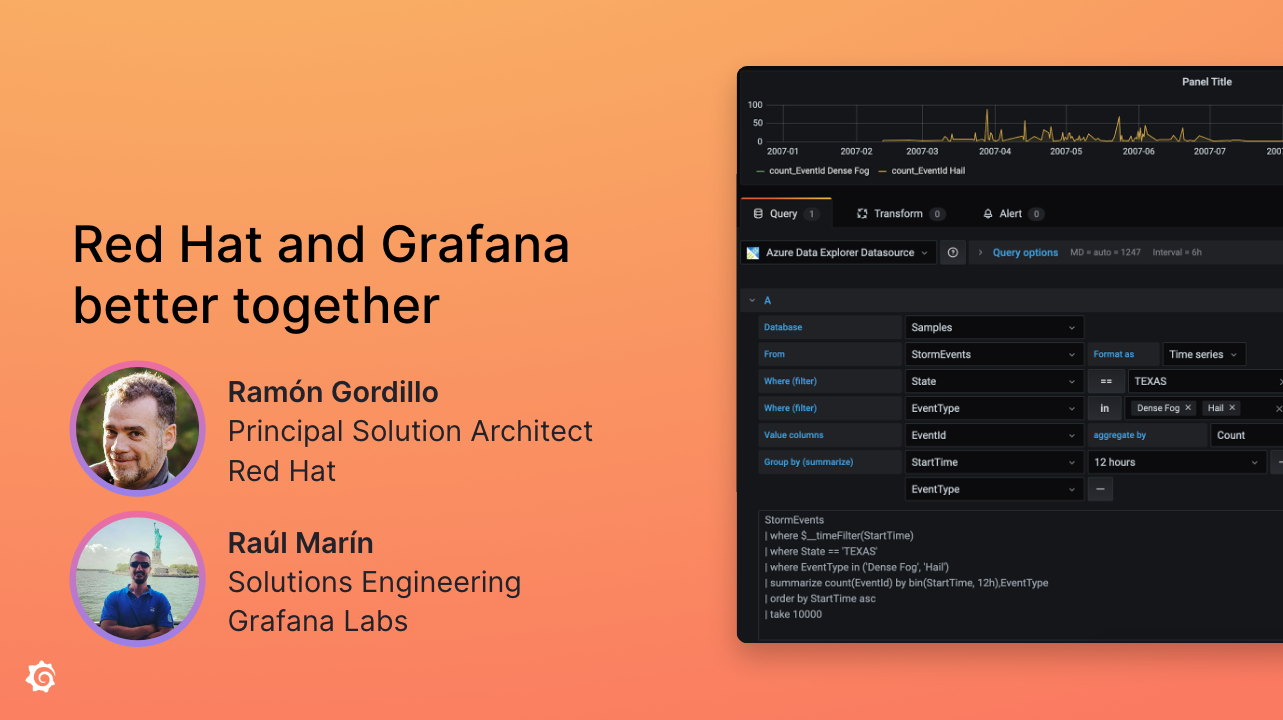Clear the TEXAS filter value
Image resolution: width=1283 pixels, height=720 pixels.
(x=1280, y=381)
